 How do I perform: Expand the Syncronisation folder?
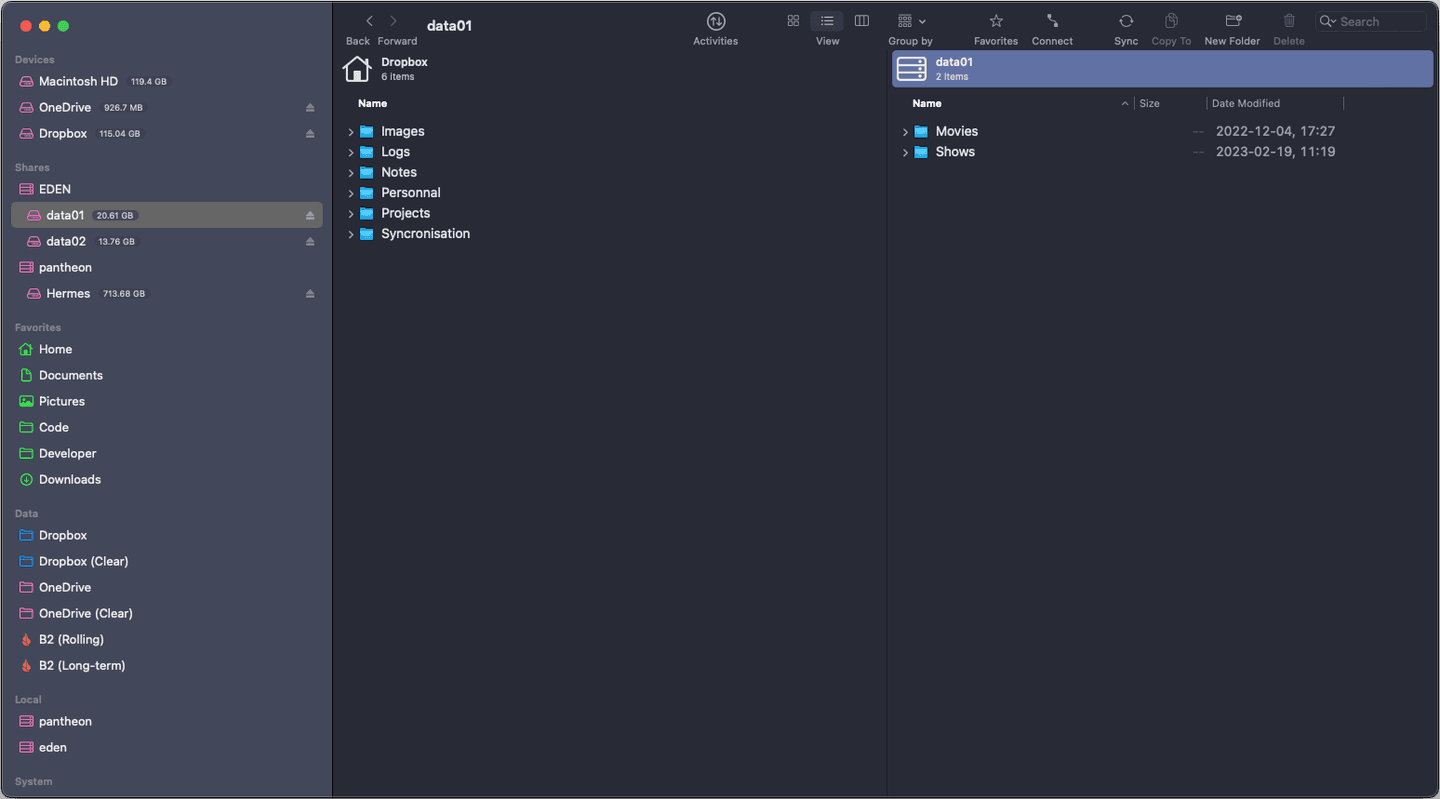(x=351, y=235)
